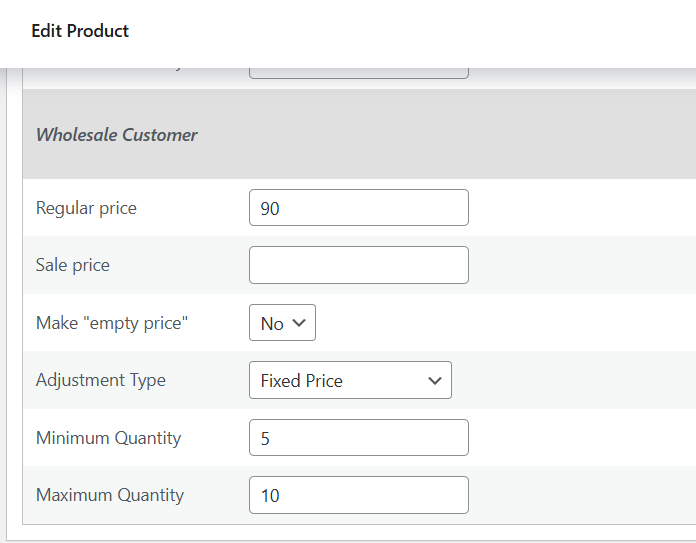Open the Make "empty price" dropdown
Screen dimensions: 696x543
(281, 323)
